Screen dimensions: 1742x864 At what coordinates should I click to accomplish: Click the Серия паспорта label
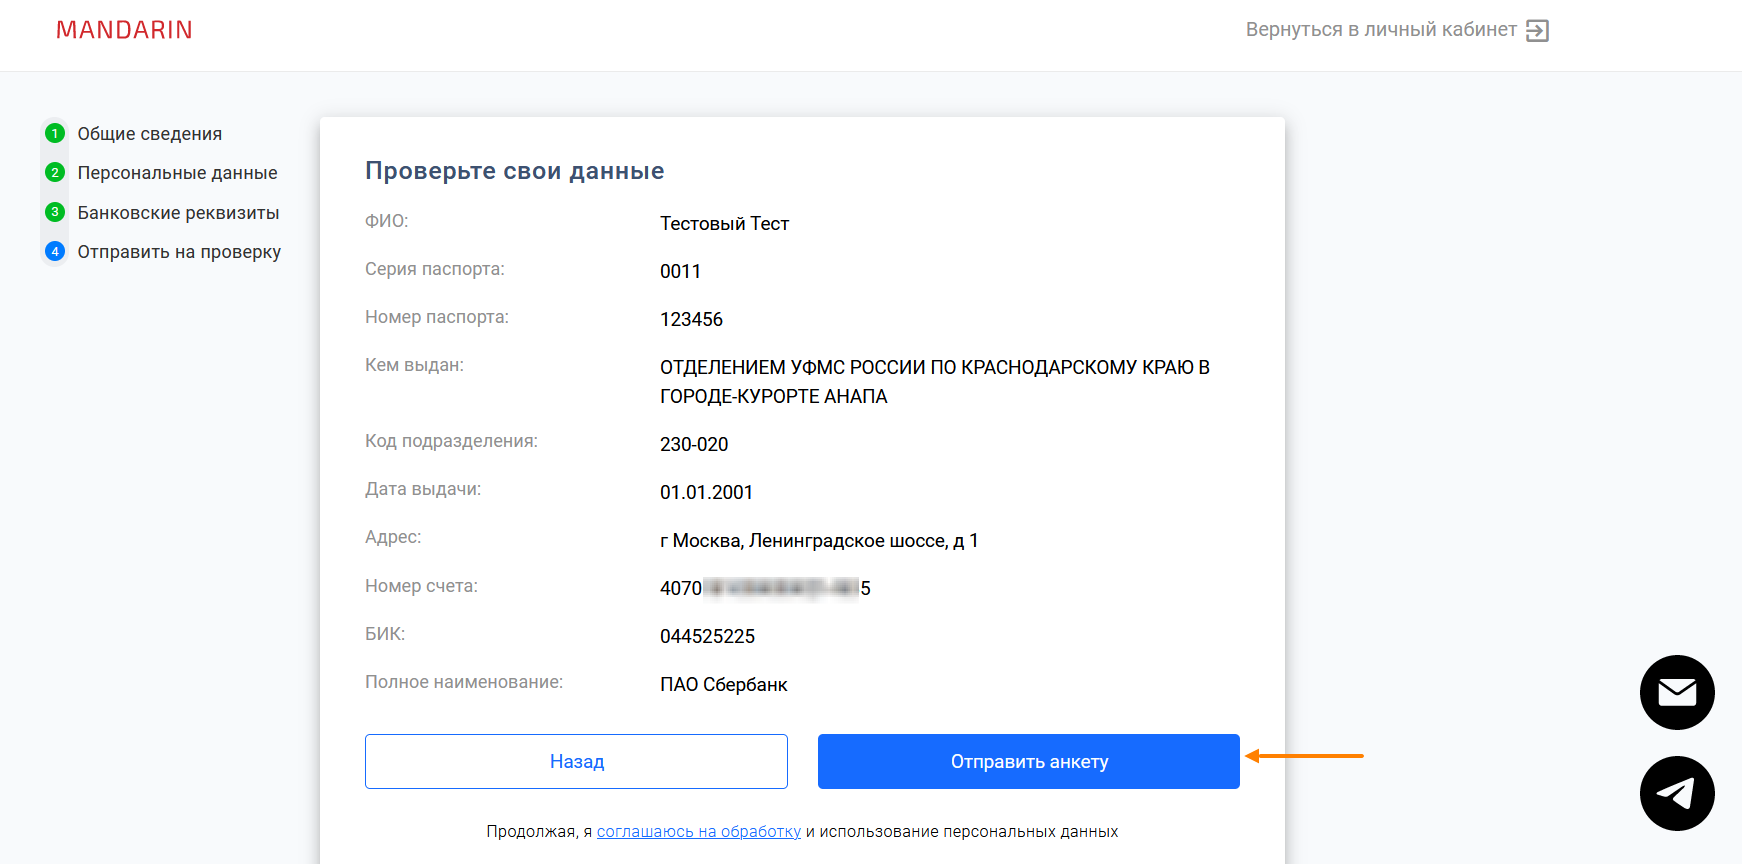435,269
